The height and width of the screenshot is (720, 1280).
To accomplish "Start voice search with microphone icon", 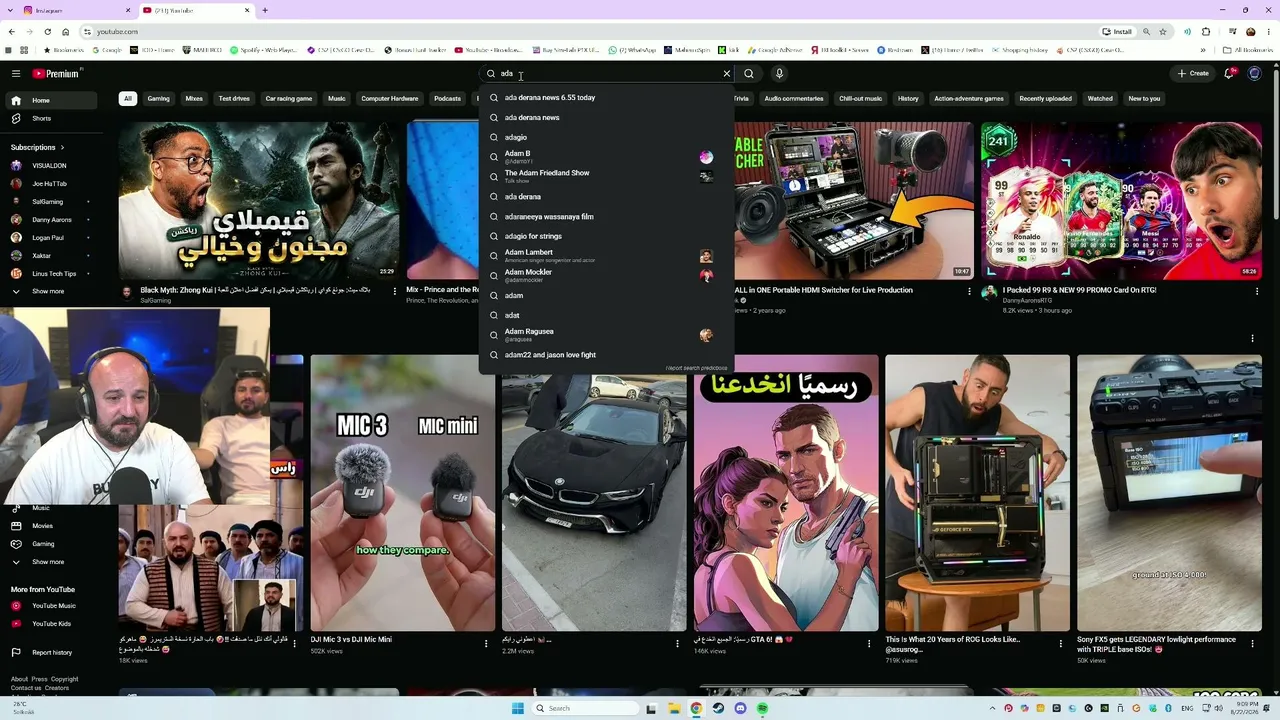I will click(779, 73).
